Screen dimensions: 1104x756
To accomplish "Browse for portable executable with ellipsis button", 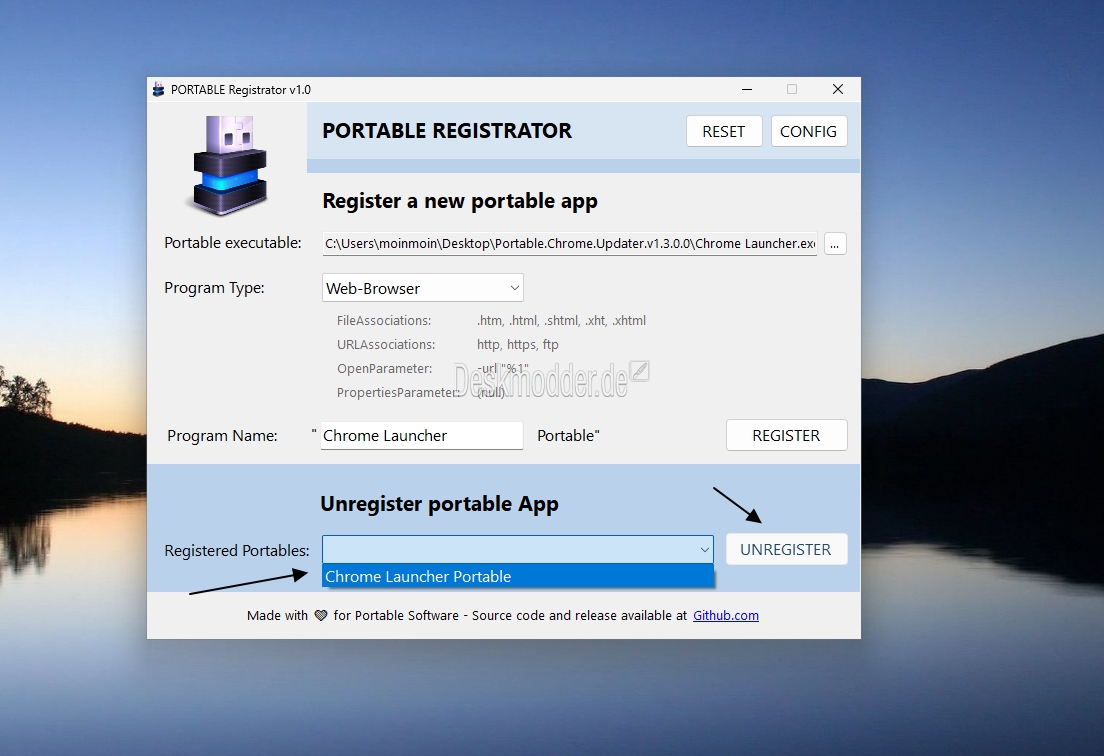I will coord(834,244).
